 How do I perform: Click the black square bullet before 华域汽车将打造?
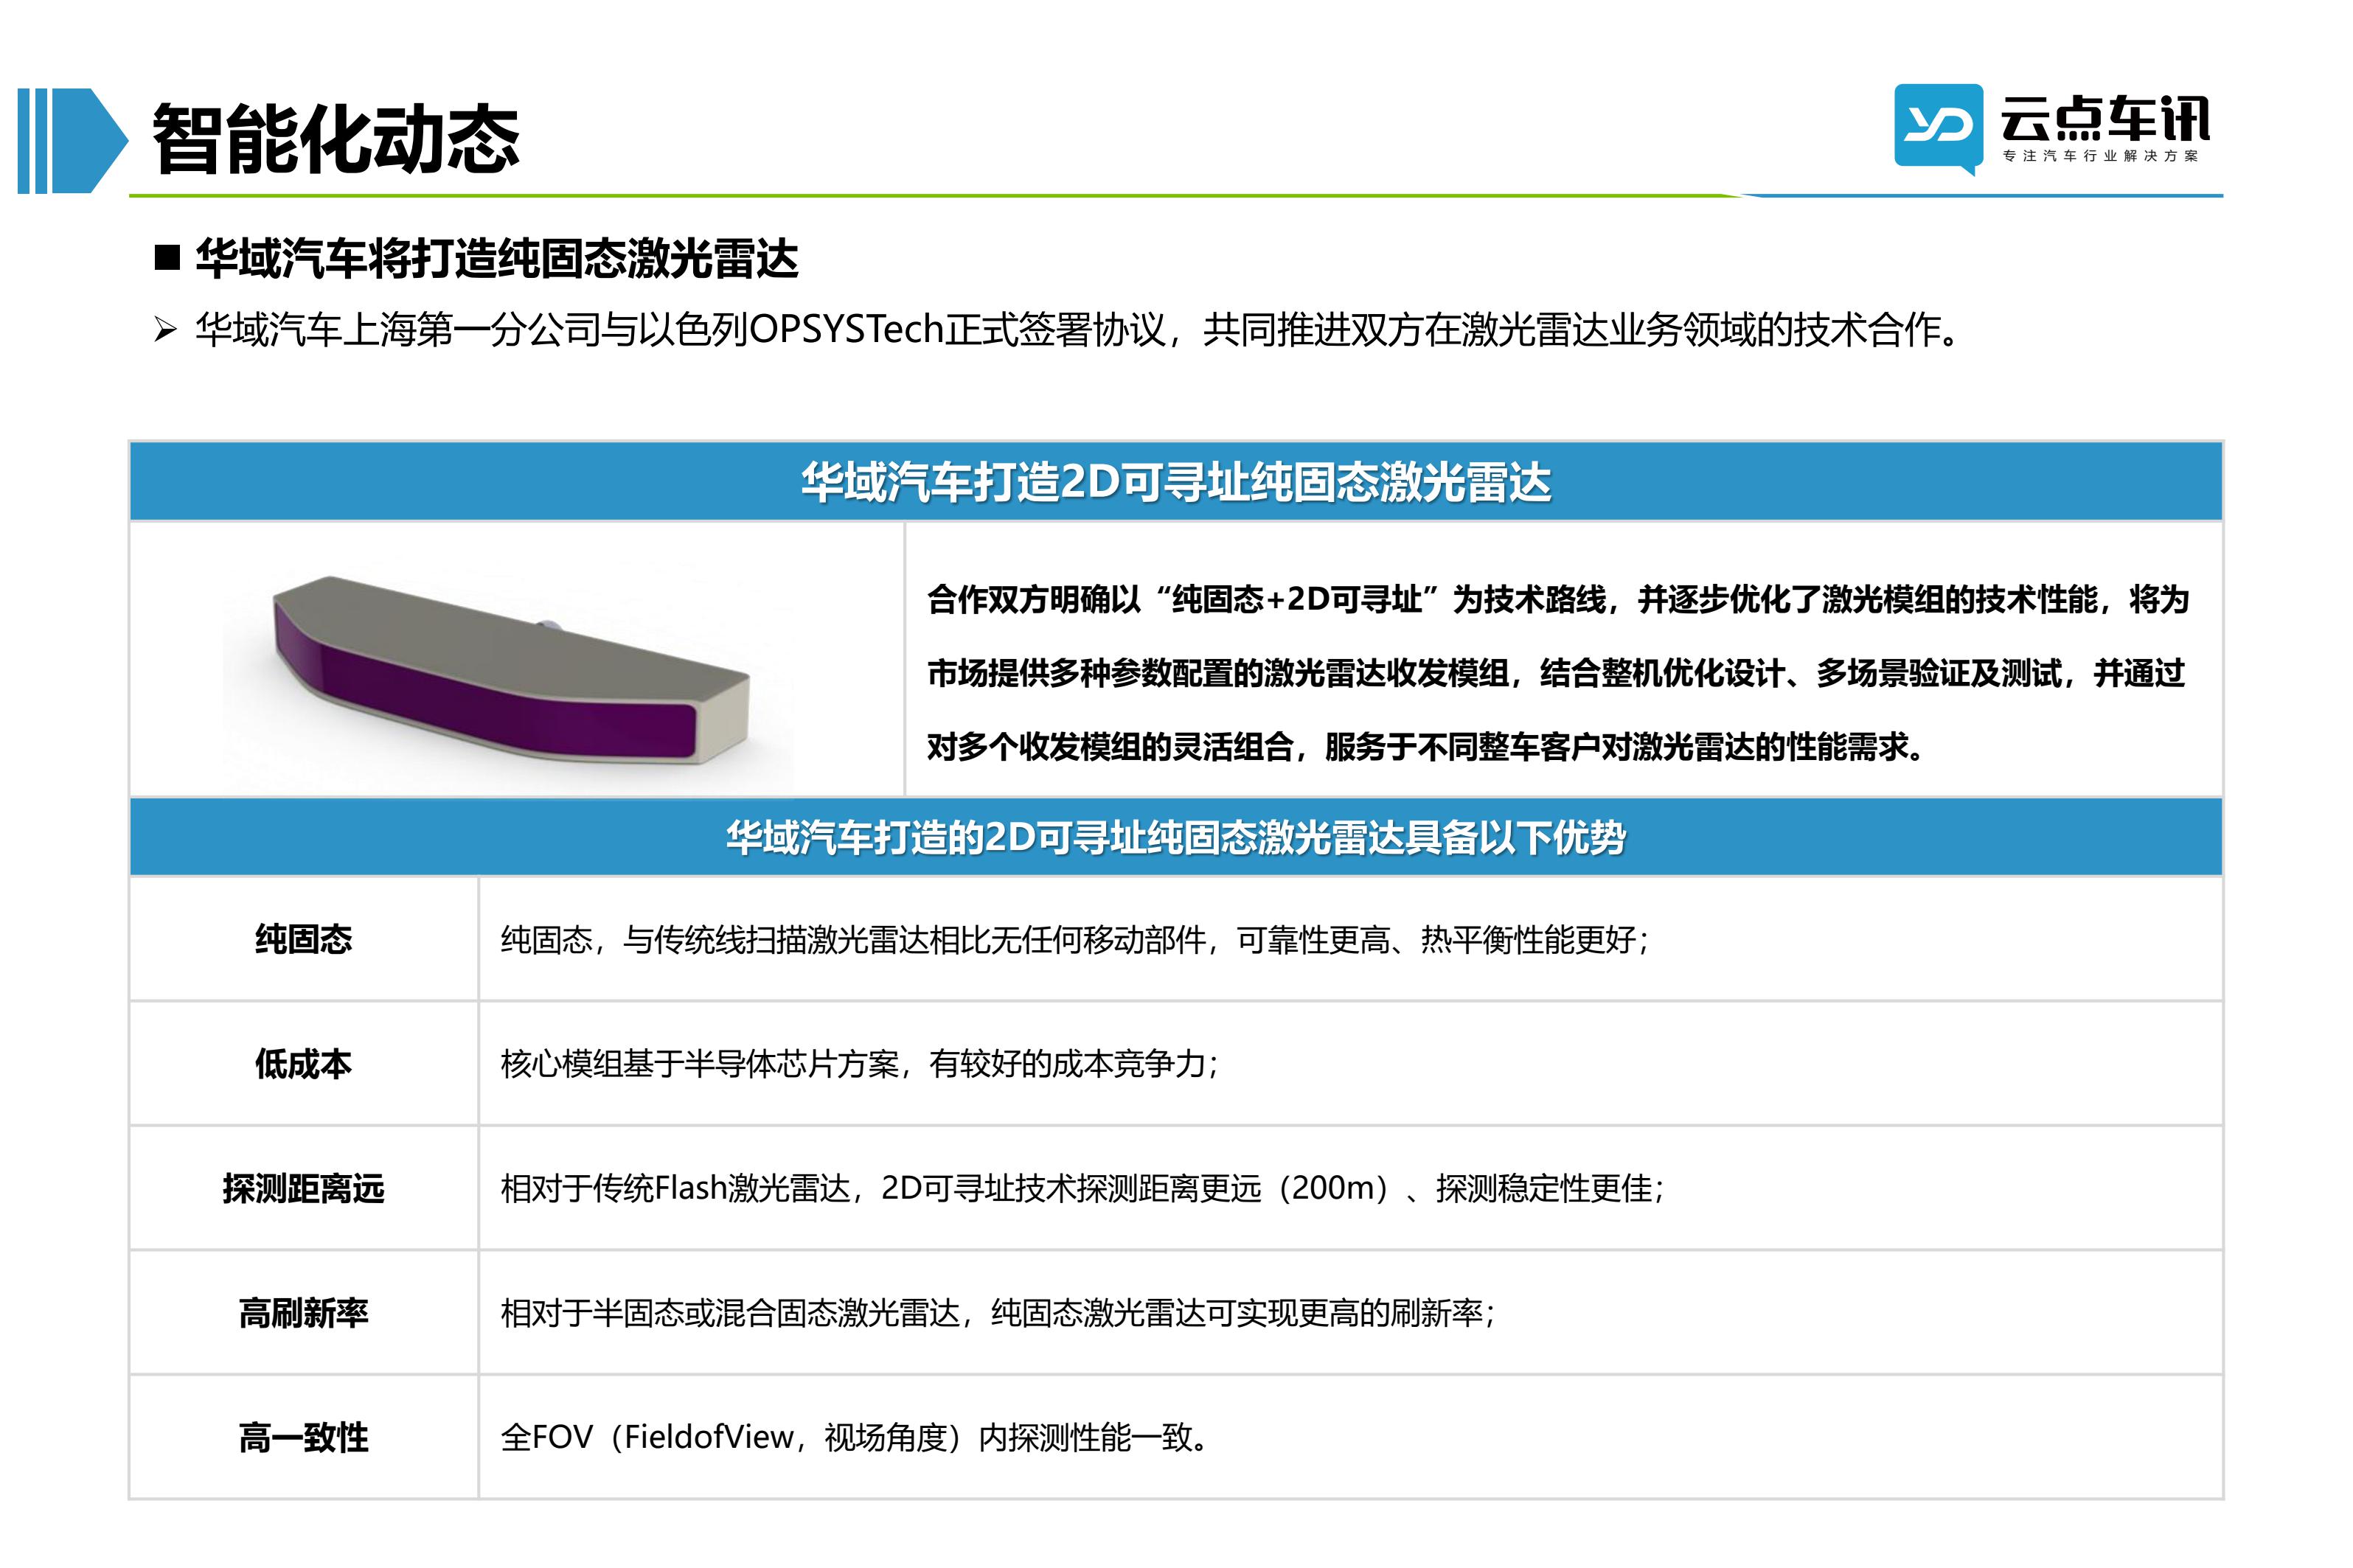tap(167, 258)
